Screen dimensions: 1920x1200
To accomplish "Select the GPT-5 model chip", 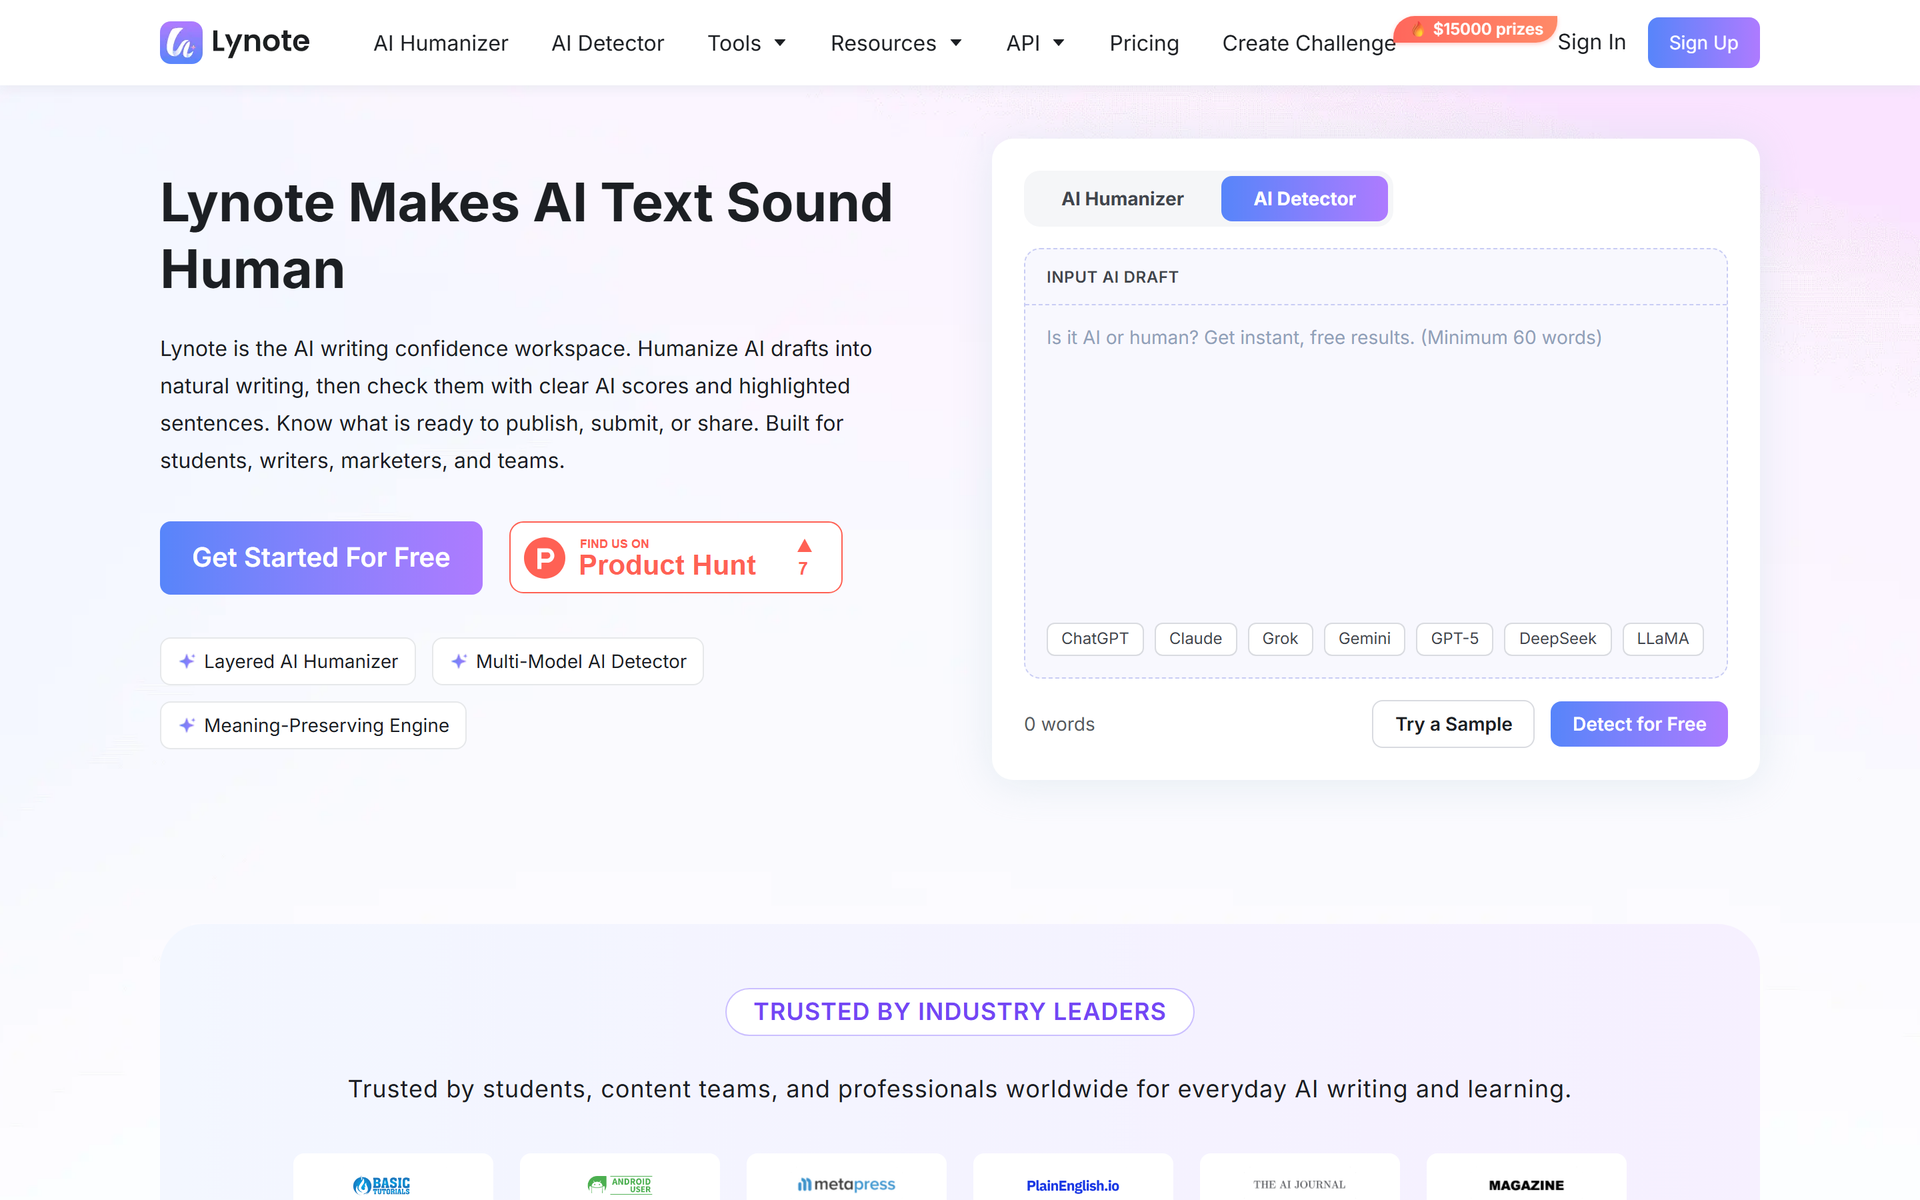I will tap(1454, 639).
